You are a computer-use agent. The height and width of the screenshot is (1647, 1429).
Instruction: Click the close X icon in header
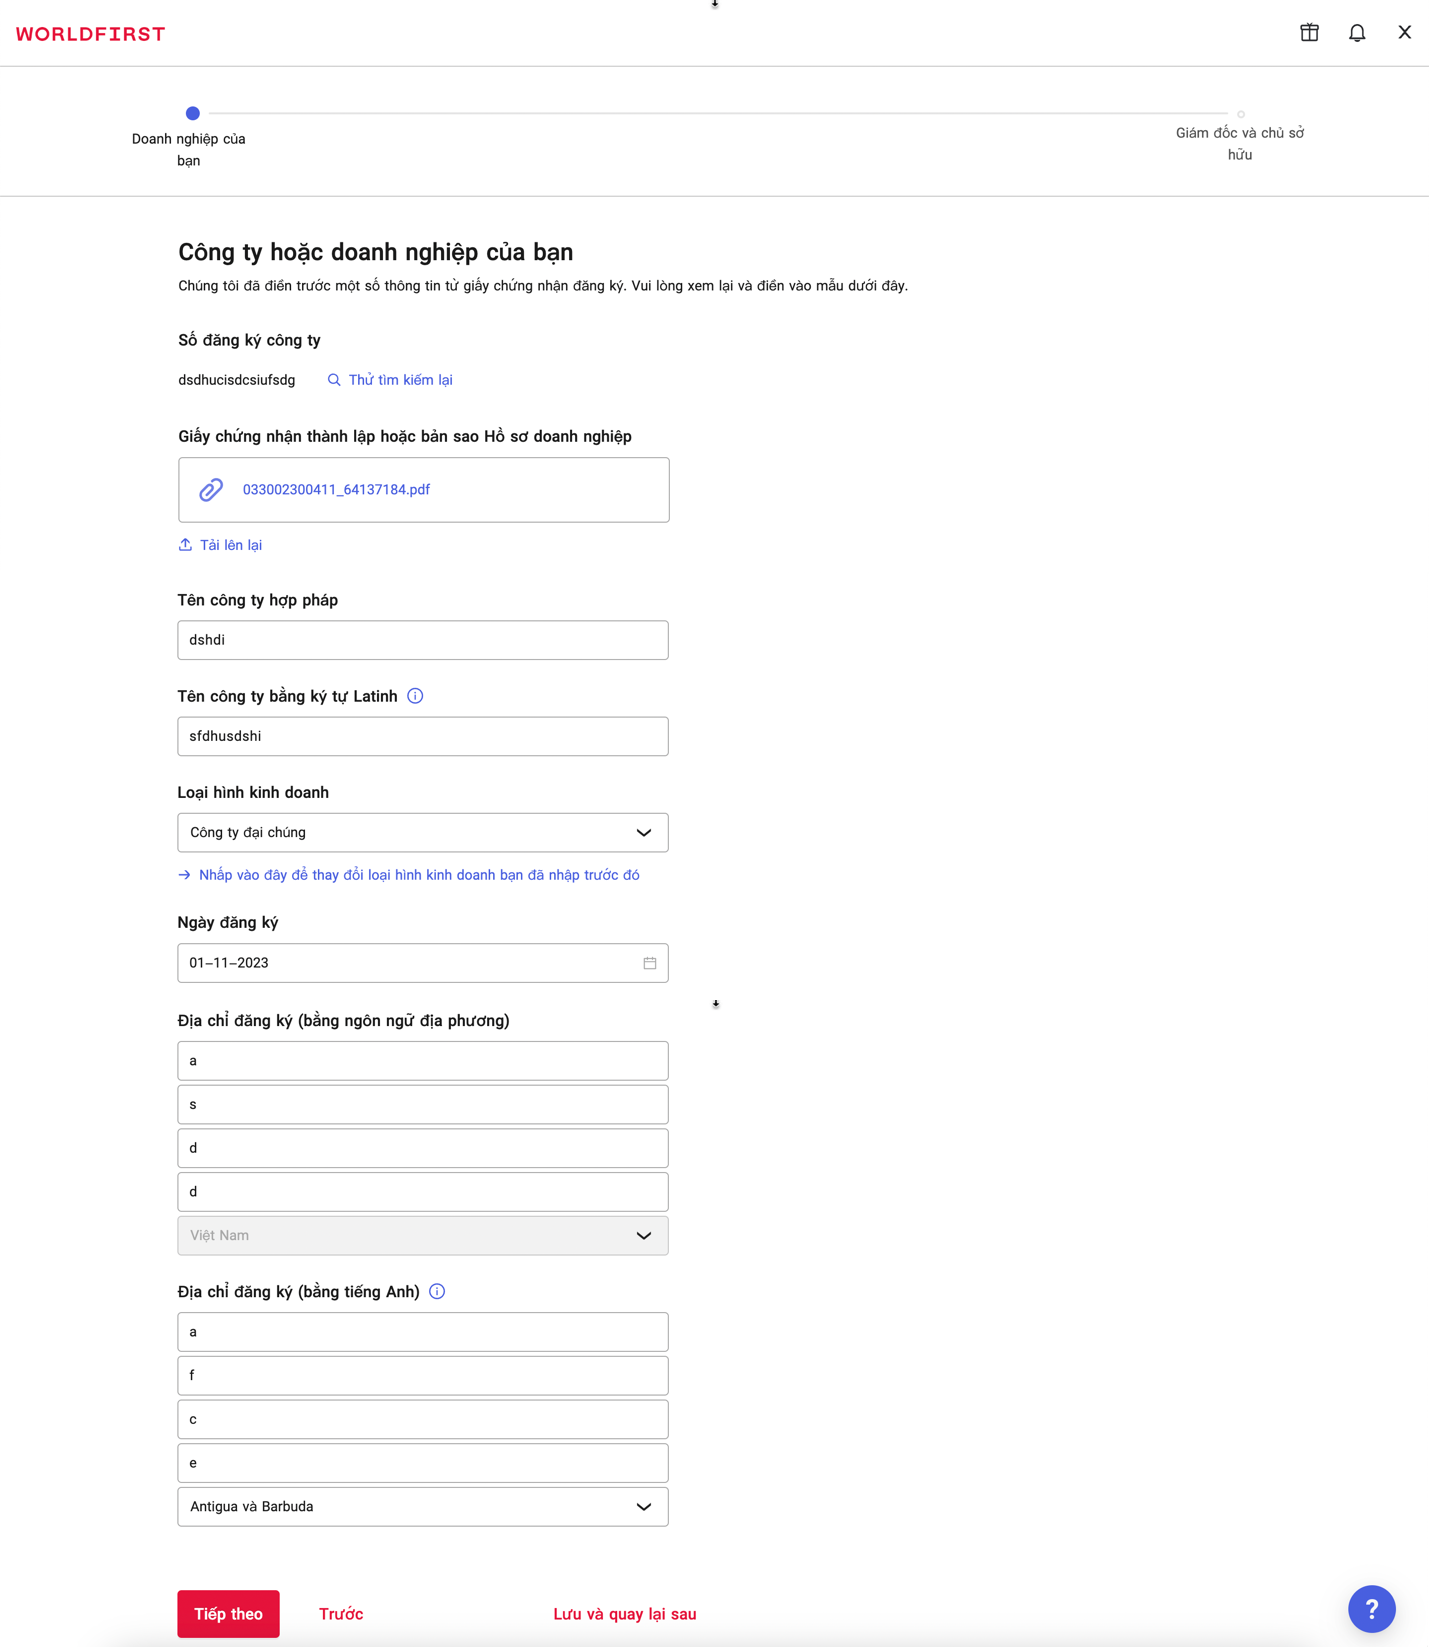coord(1404,33)
